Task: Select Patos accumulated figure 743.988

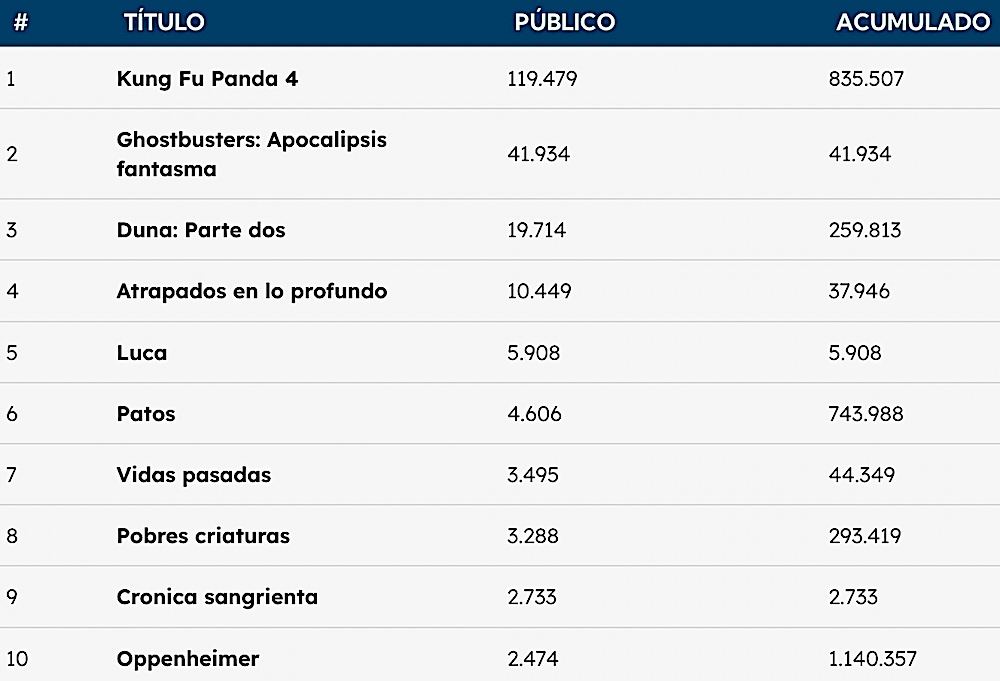Action: click(866, 414)
